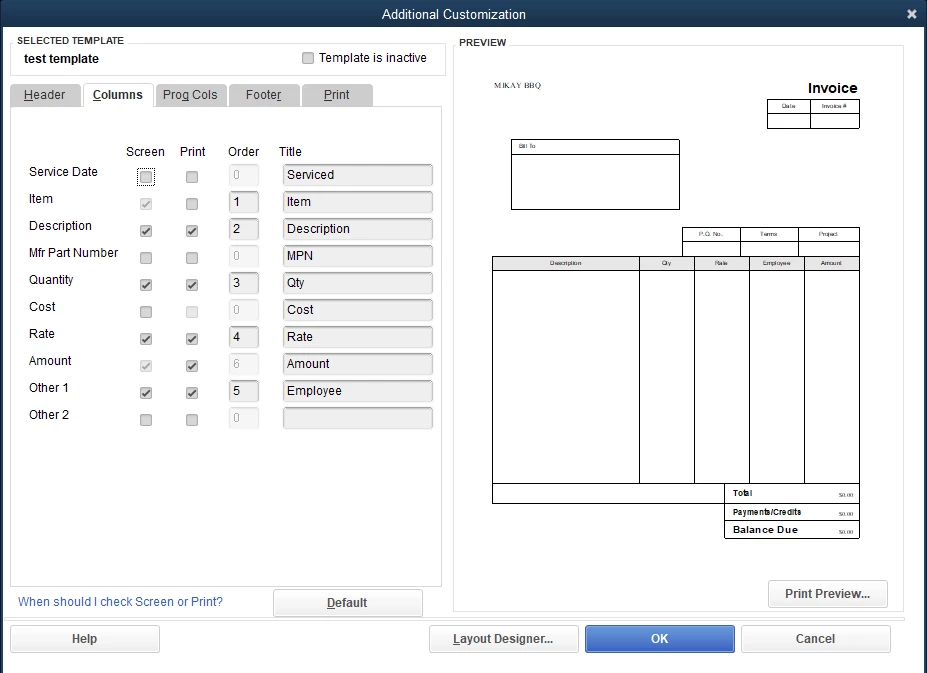
Task: Click the Cancel button
Action: pos(815,639)
